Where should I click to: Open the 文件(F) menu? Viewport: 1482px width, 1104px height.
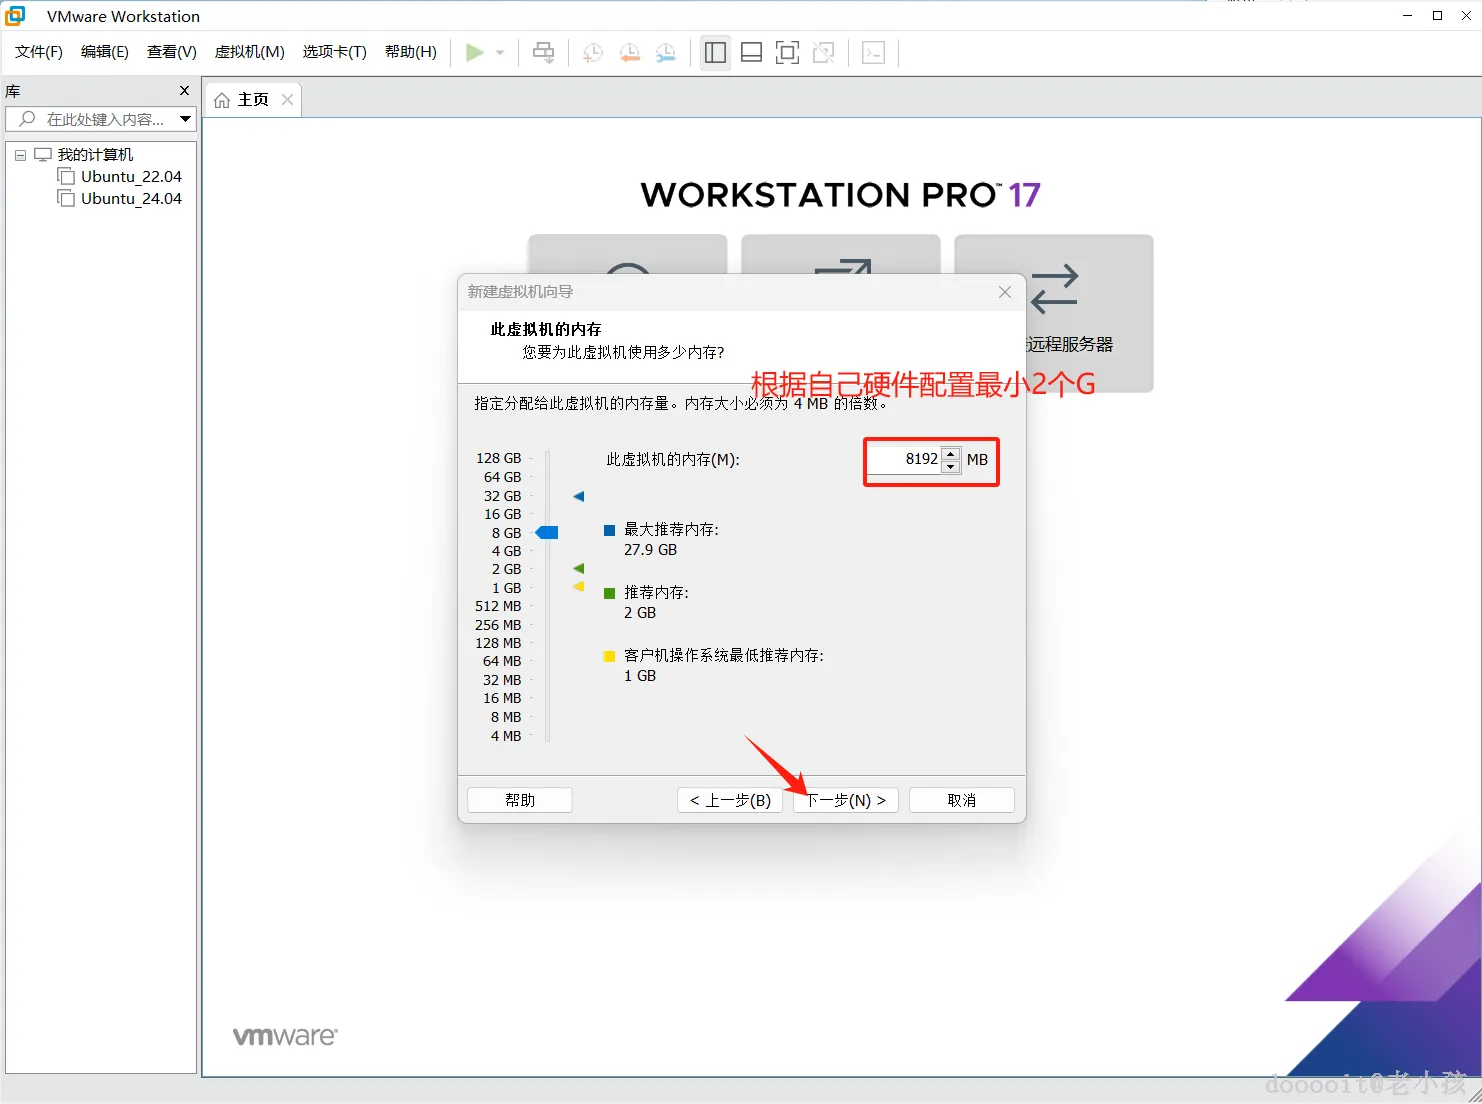pos(39,52)
